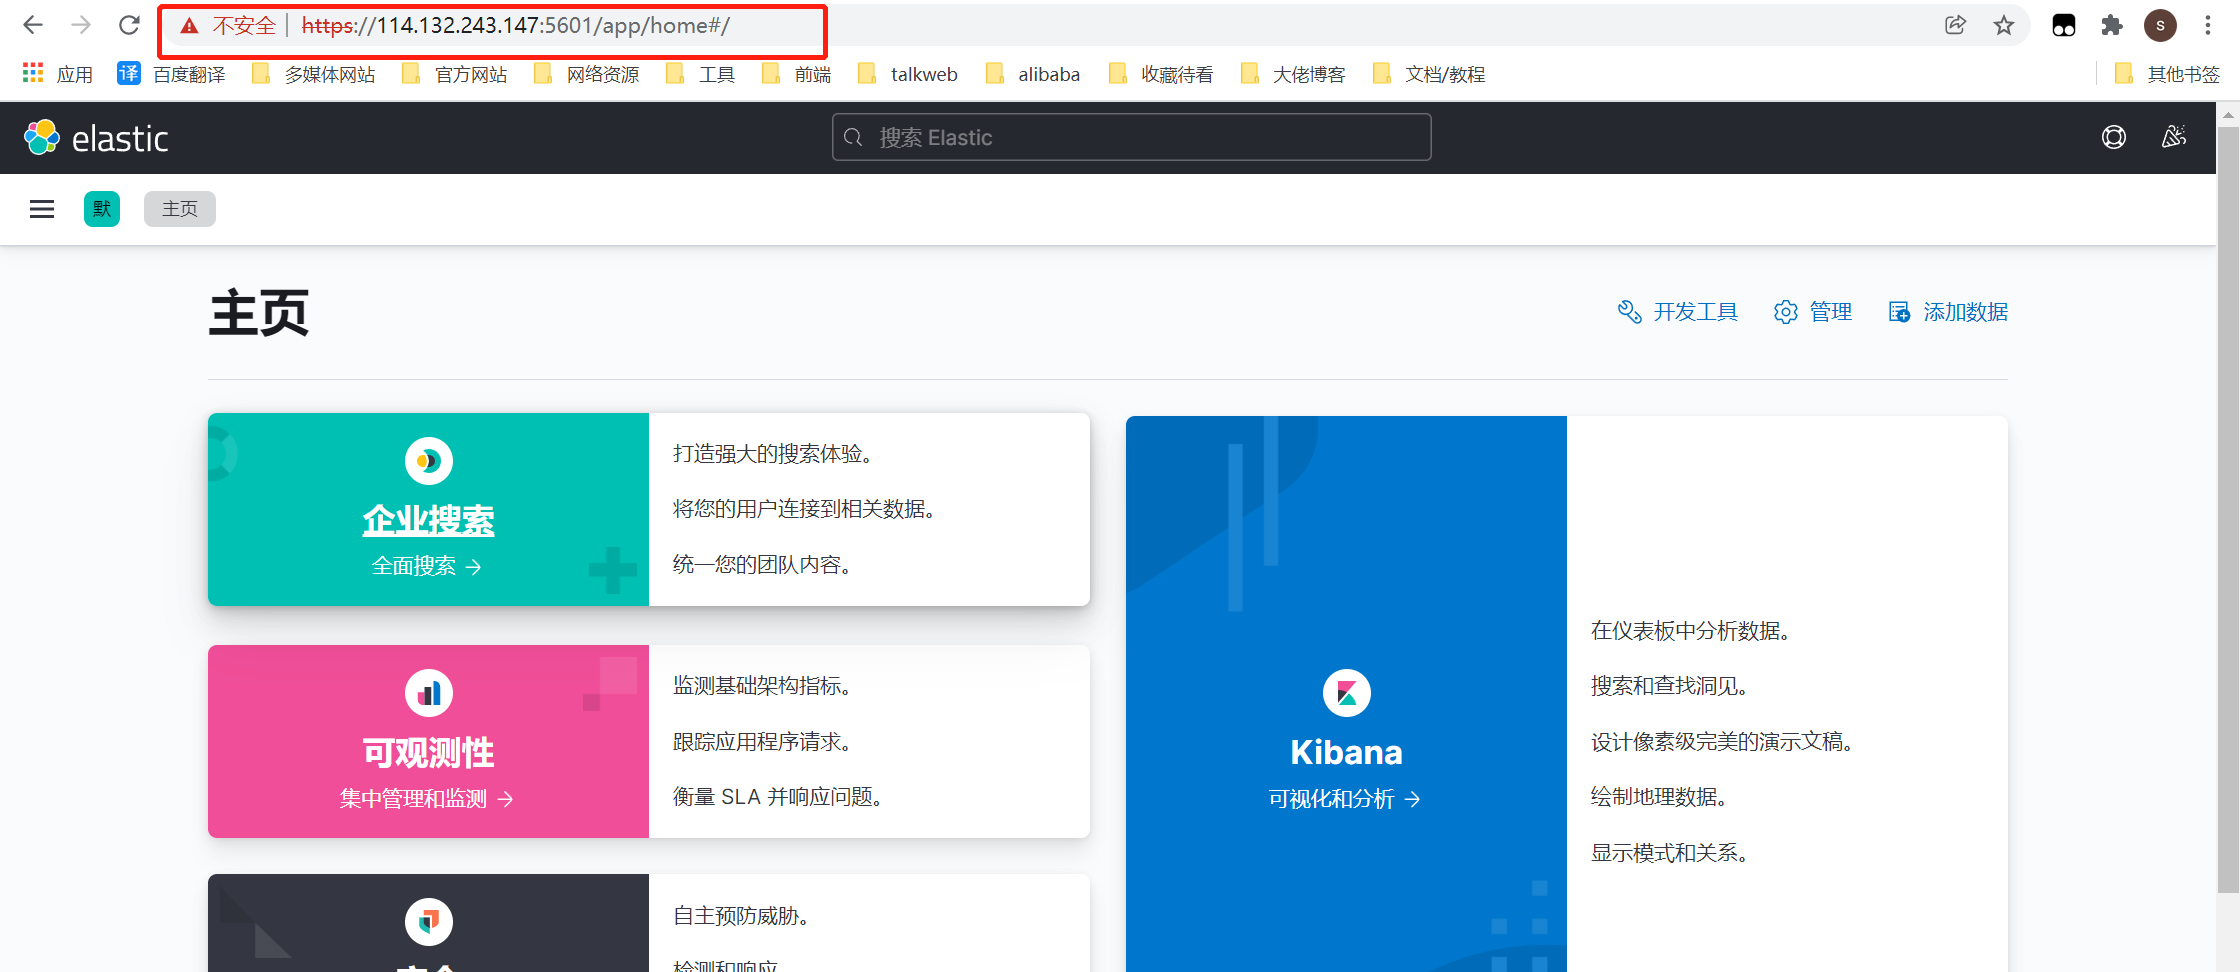Reload the page with refresh icon

click(x=129, y=25)
